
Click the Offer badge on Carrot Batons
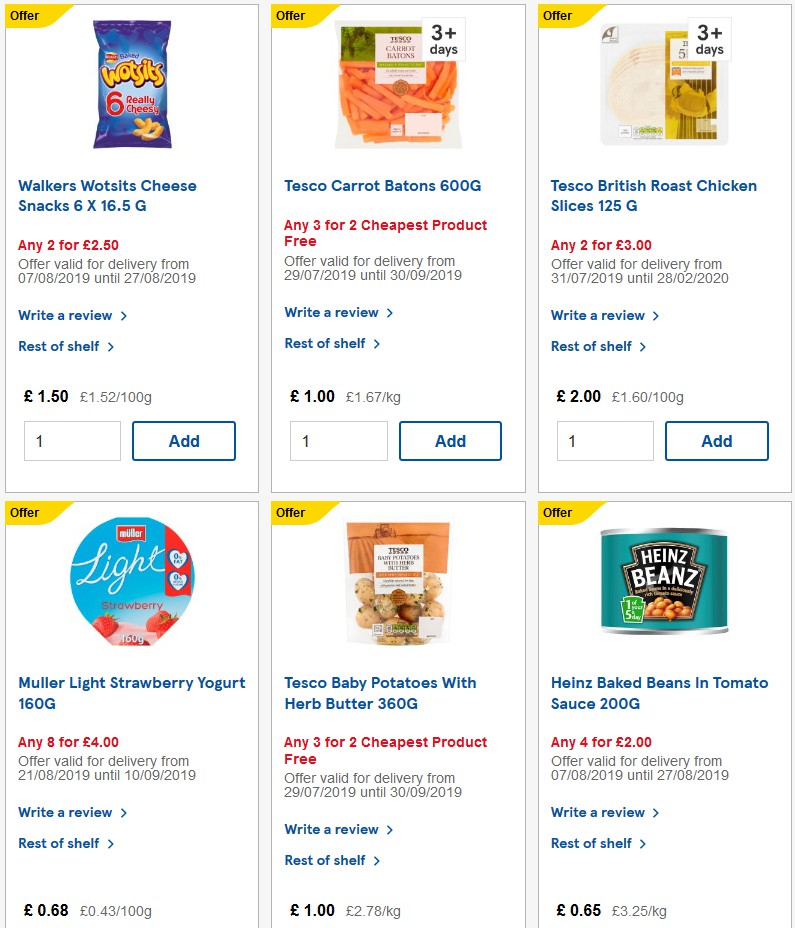[x=290, y=15]
